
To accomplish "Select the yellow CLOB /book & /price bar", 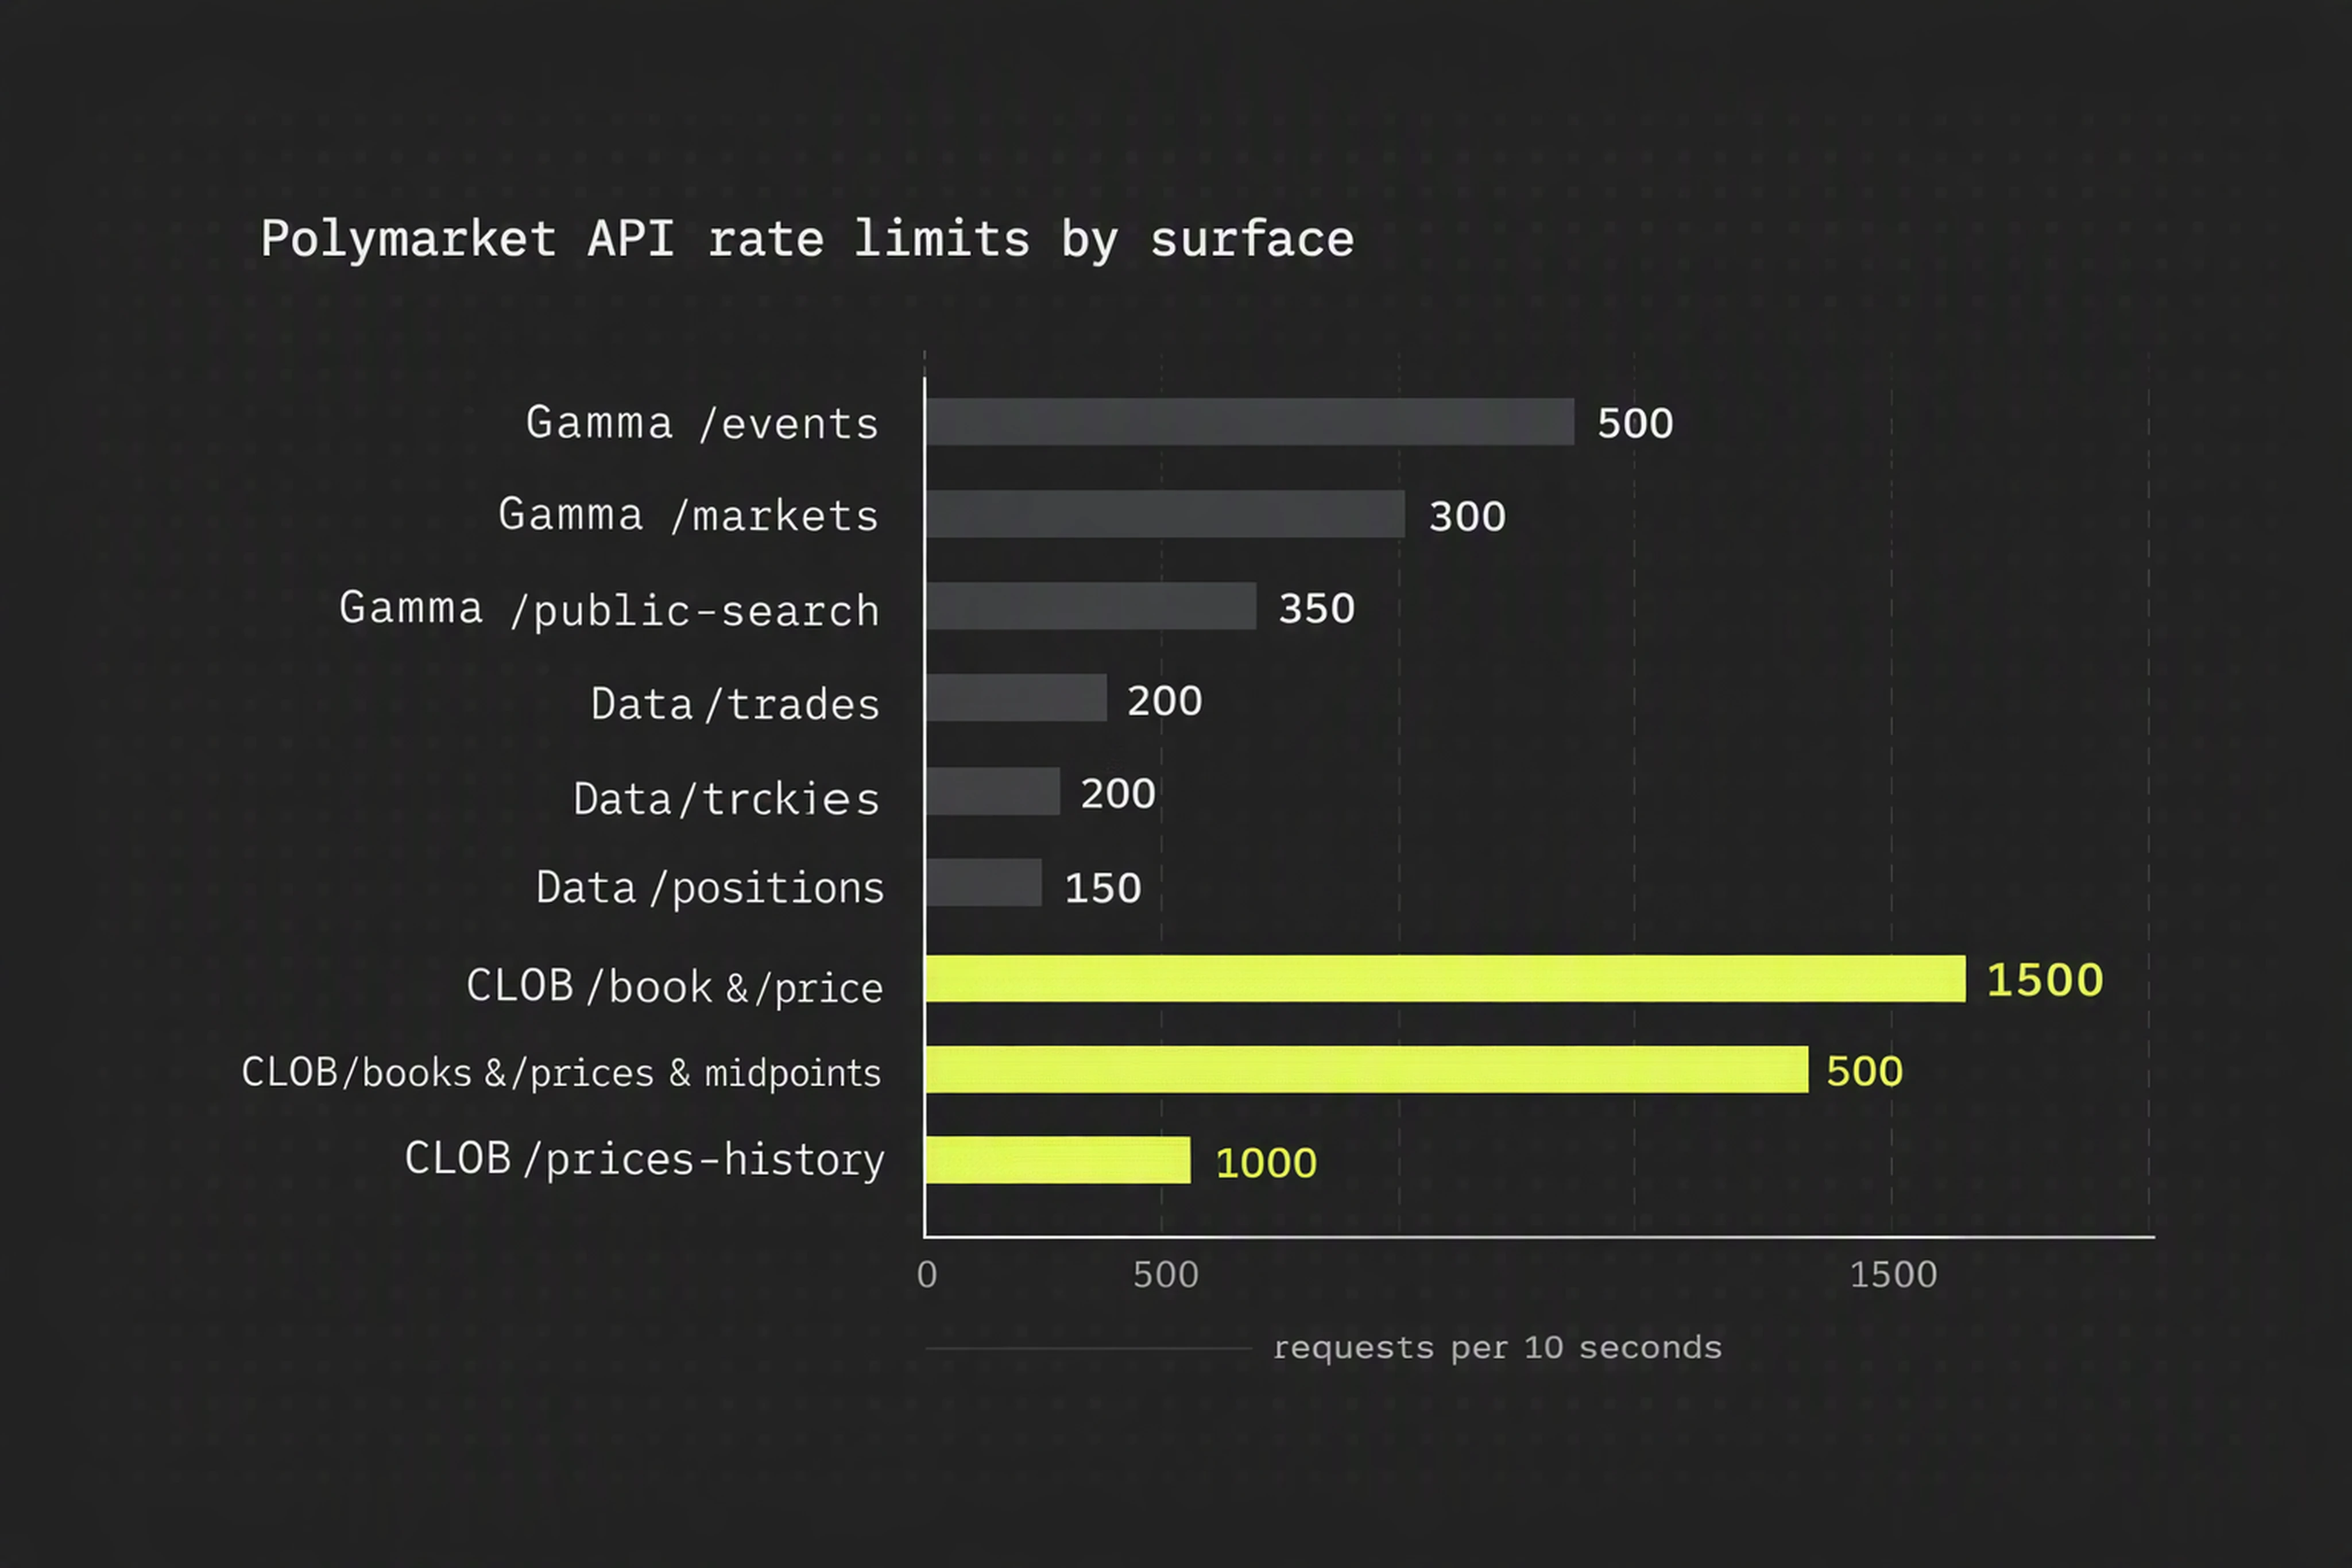I will click(x=1446, y=979).
